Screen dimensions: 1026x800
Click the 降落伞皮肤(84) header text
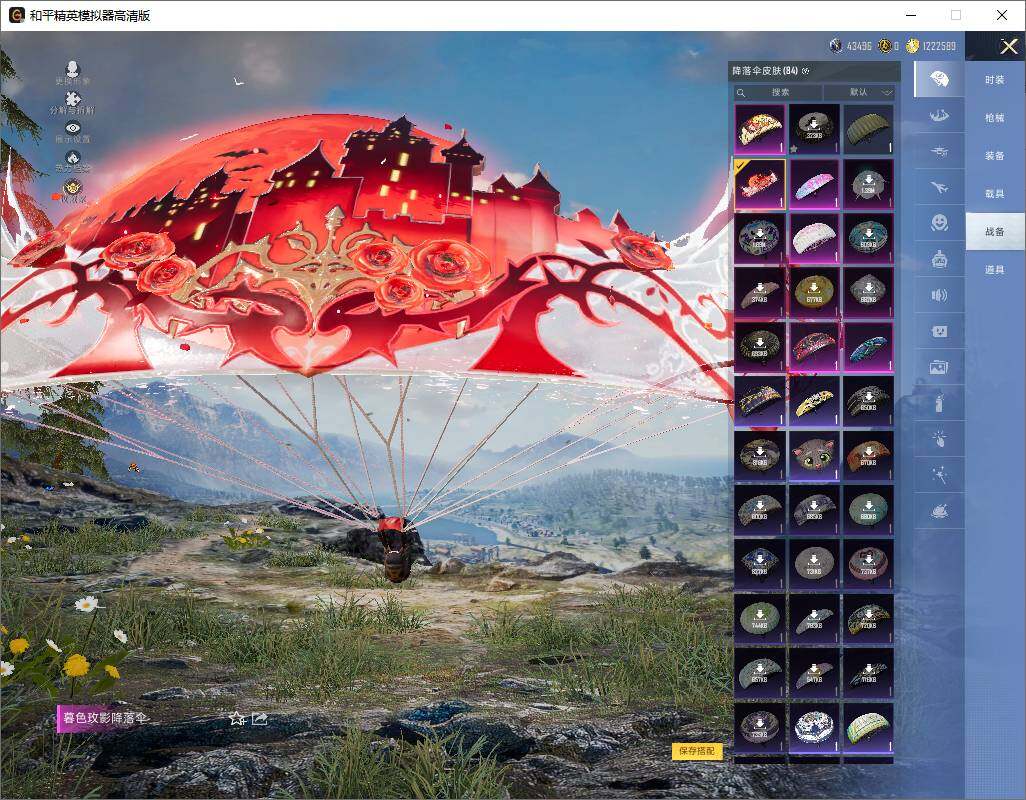tap(765, 71)
